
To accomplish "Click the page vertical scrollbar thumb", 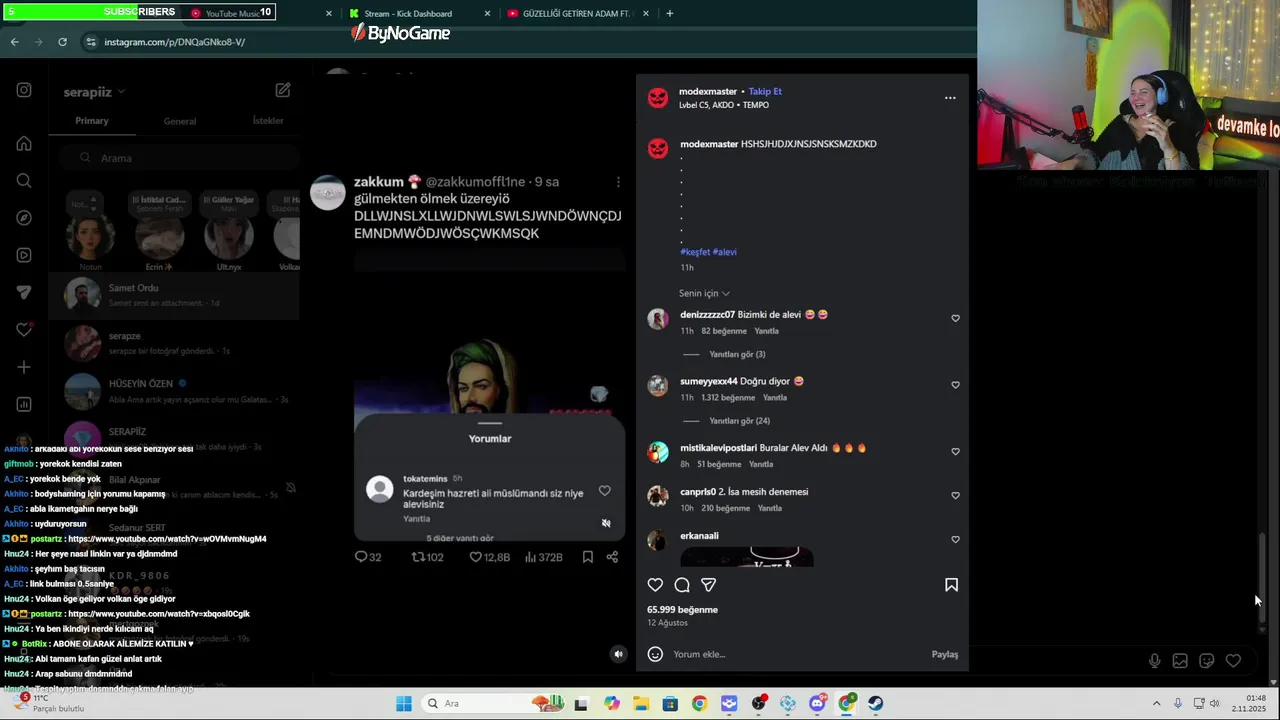I will pyautogui.click(x=1262, y=578).
